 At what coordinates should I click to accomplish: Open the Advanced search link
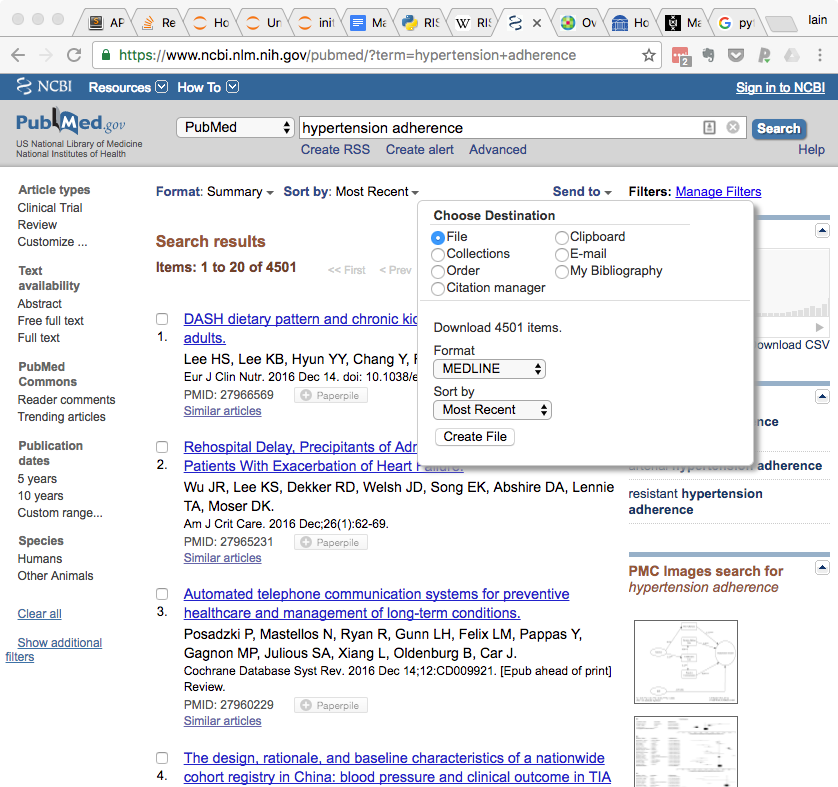498,150
